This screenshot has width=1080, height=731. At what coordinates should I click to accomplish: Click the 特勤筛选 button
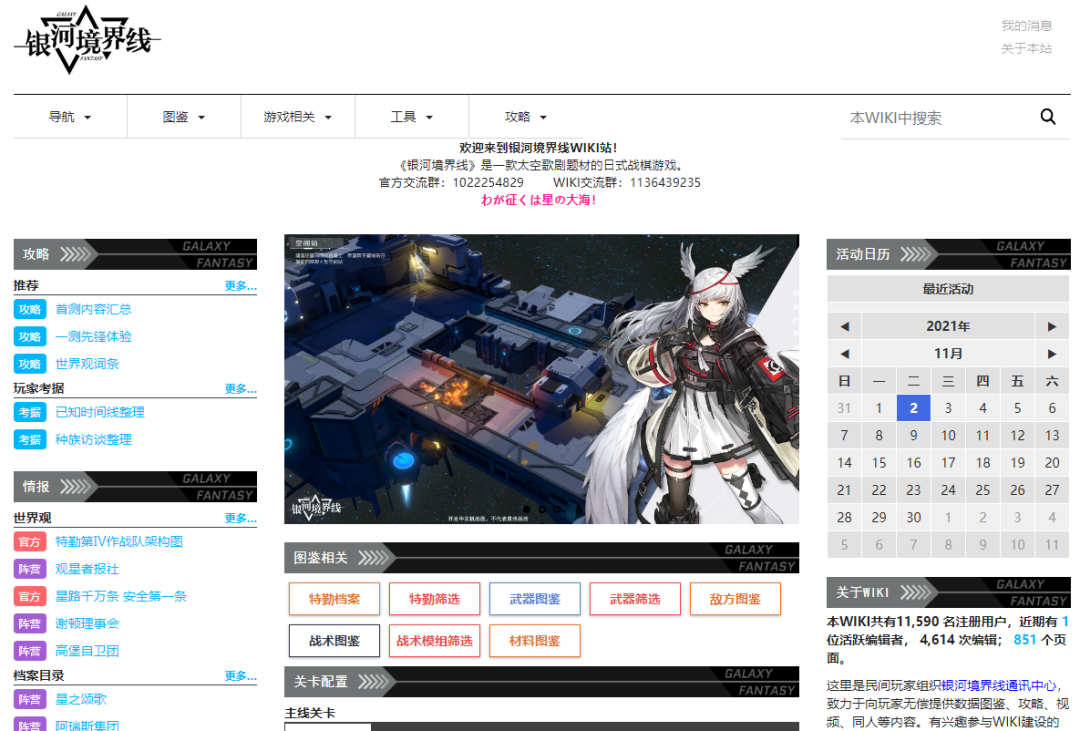(x=435, y=599)
